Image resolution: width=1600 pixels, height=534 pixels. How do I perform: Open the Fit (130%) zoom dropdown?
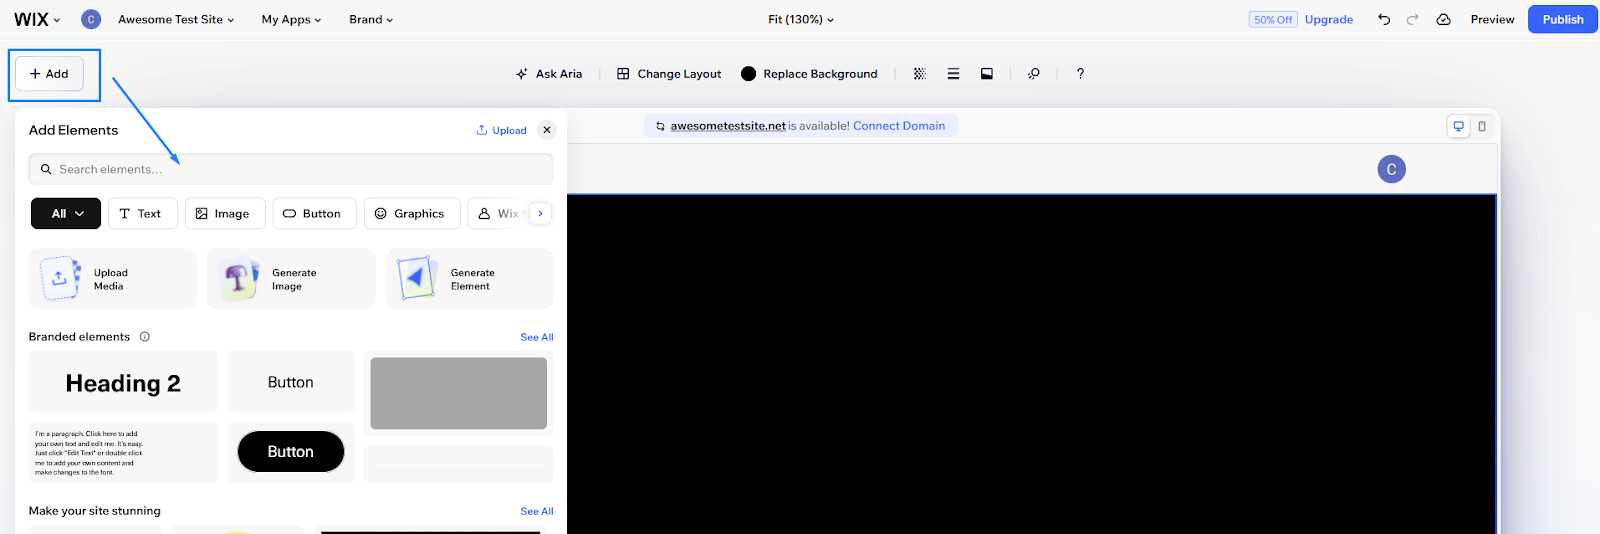pyautogui.click(x=800, y=19)
